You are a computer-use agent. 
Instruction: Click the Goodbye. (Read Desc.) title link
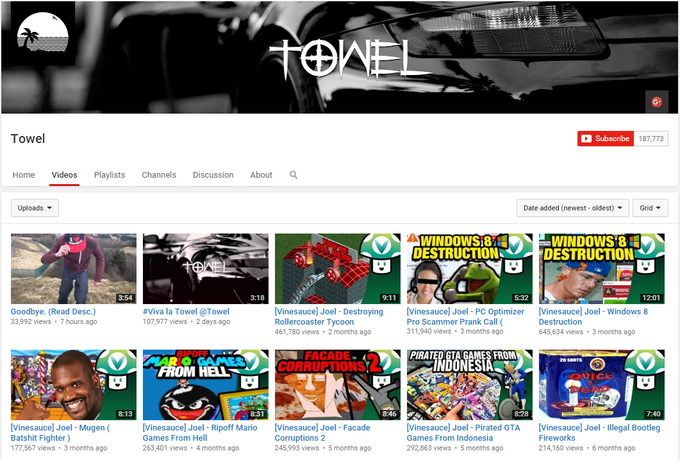click(x=53, y=311)
